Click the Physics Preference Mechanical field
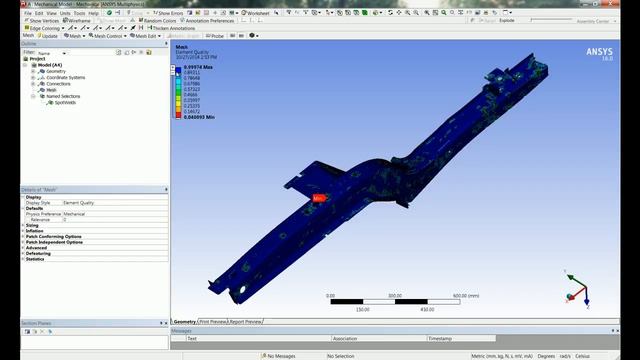This screenshot has width=640, height=360. [x=115, y=214]
